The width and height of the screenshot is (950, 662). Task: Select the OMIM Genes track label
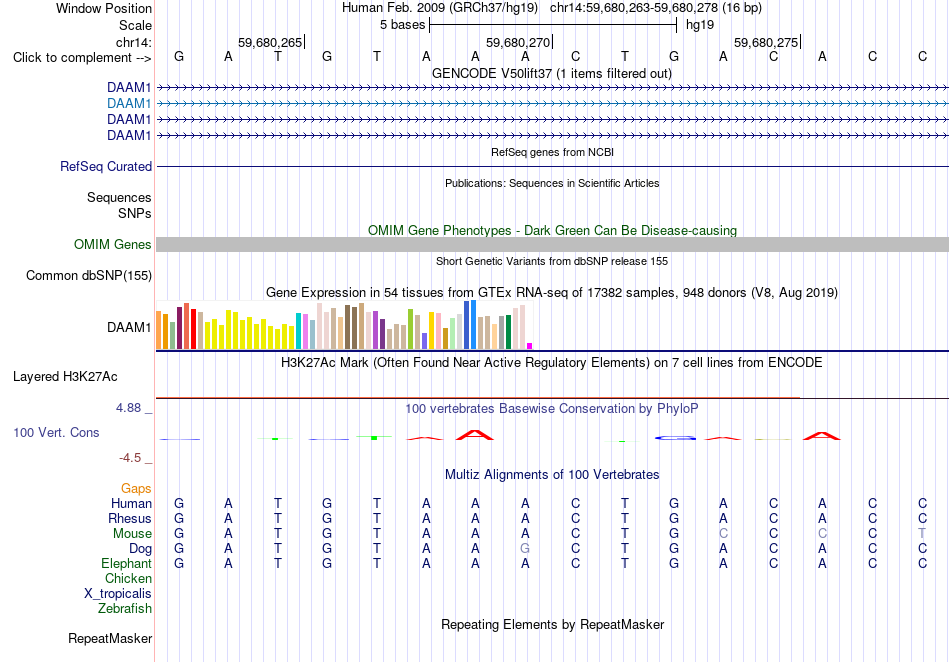click(x=113, y=245)
